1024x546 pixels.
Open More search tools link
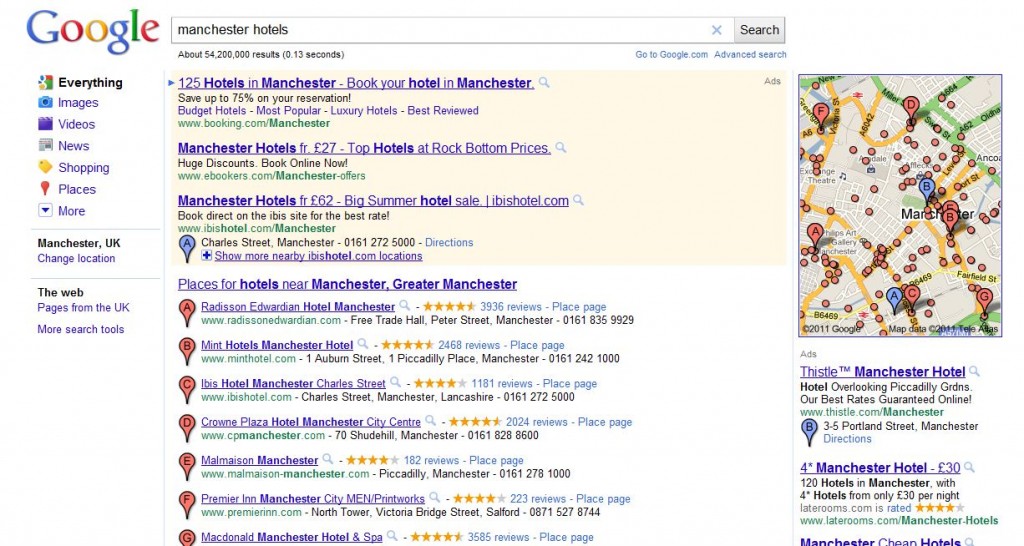80,329
